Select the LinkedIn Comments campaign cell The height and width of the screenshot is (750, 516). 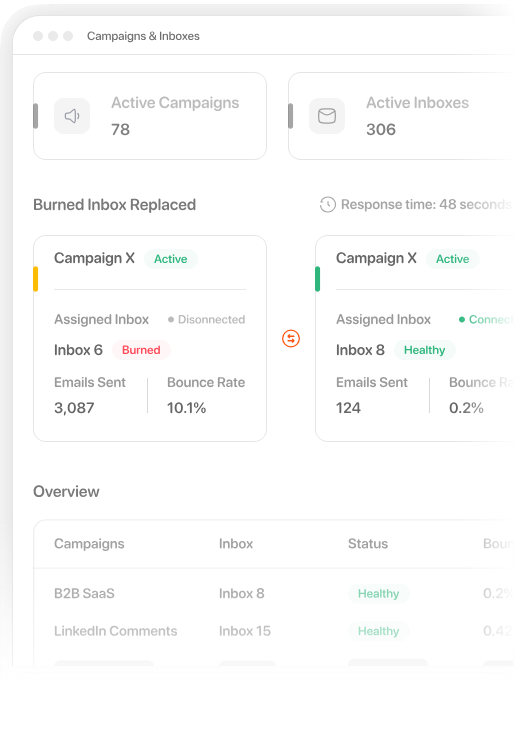pos(116,631)
